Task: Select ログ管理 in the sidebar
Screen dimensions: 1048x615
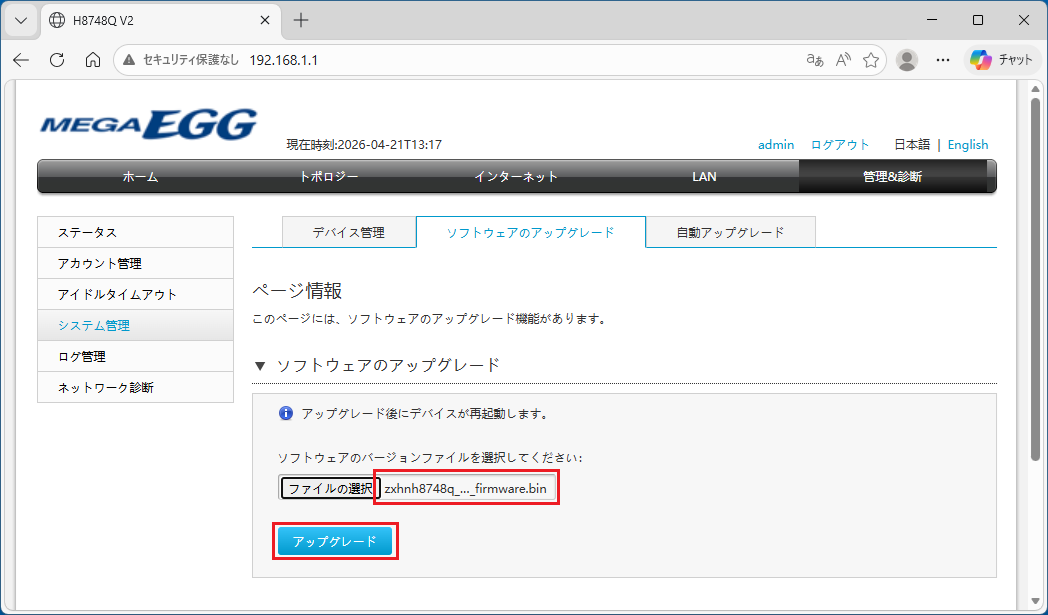Action: pos(136,356)
